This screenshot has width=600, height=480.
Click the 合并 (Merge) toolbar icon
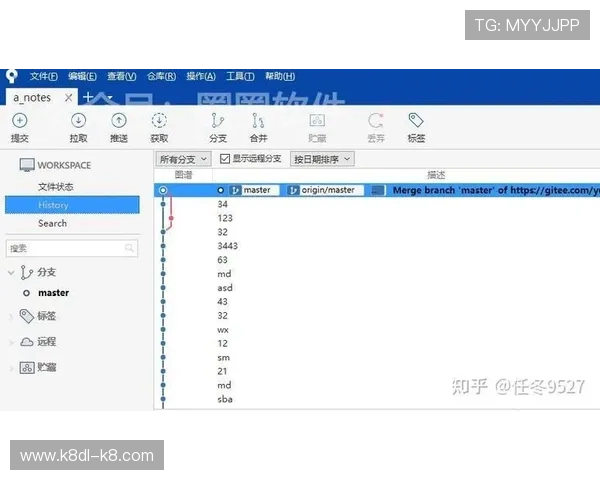click(258, 121)
